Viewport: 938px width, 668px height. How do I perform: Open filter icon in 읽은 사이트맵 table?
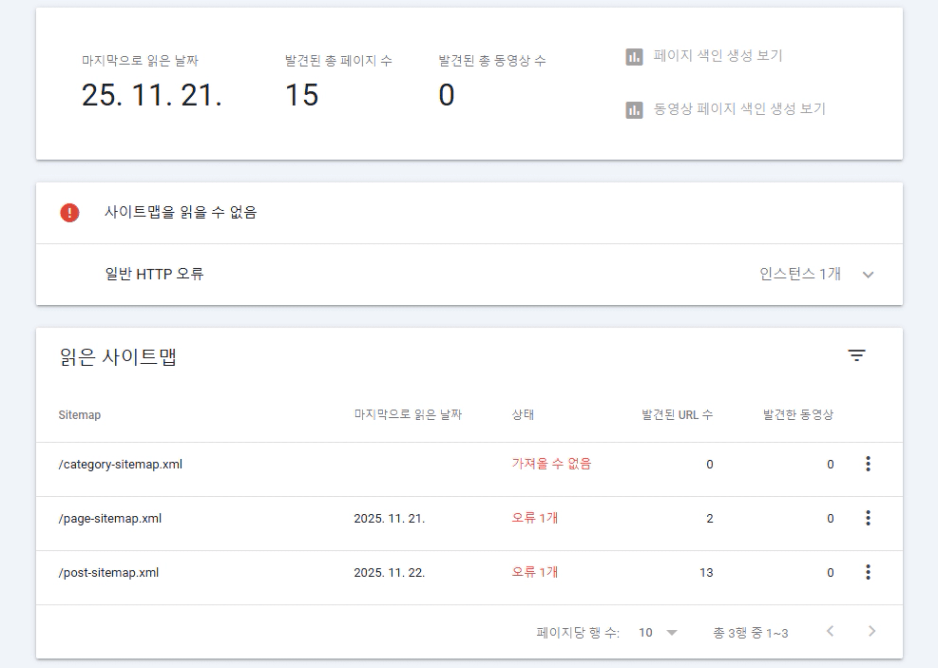point(857,355)
